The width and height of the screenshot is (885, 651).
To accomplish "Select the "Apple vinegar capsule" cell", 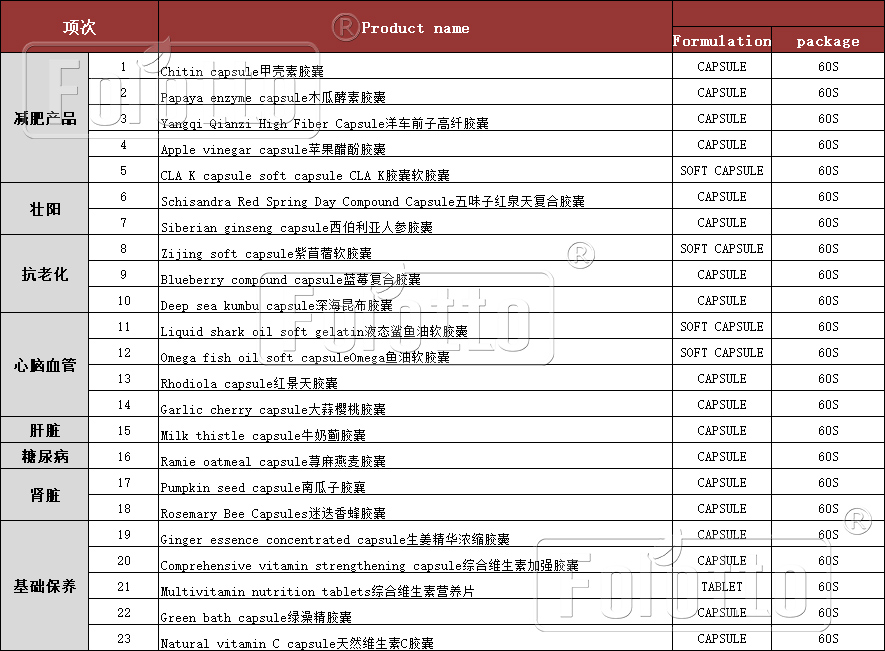I will coord(415,144).
